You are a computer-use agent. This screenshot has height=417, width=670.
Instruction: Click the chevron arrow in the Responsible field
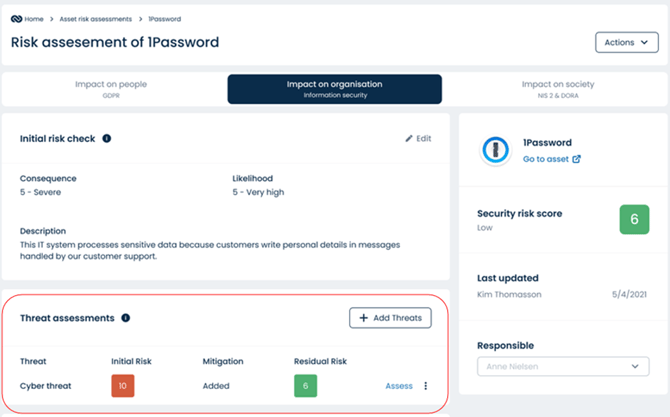pos(635,367)
